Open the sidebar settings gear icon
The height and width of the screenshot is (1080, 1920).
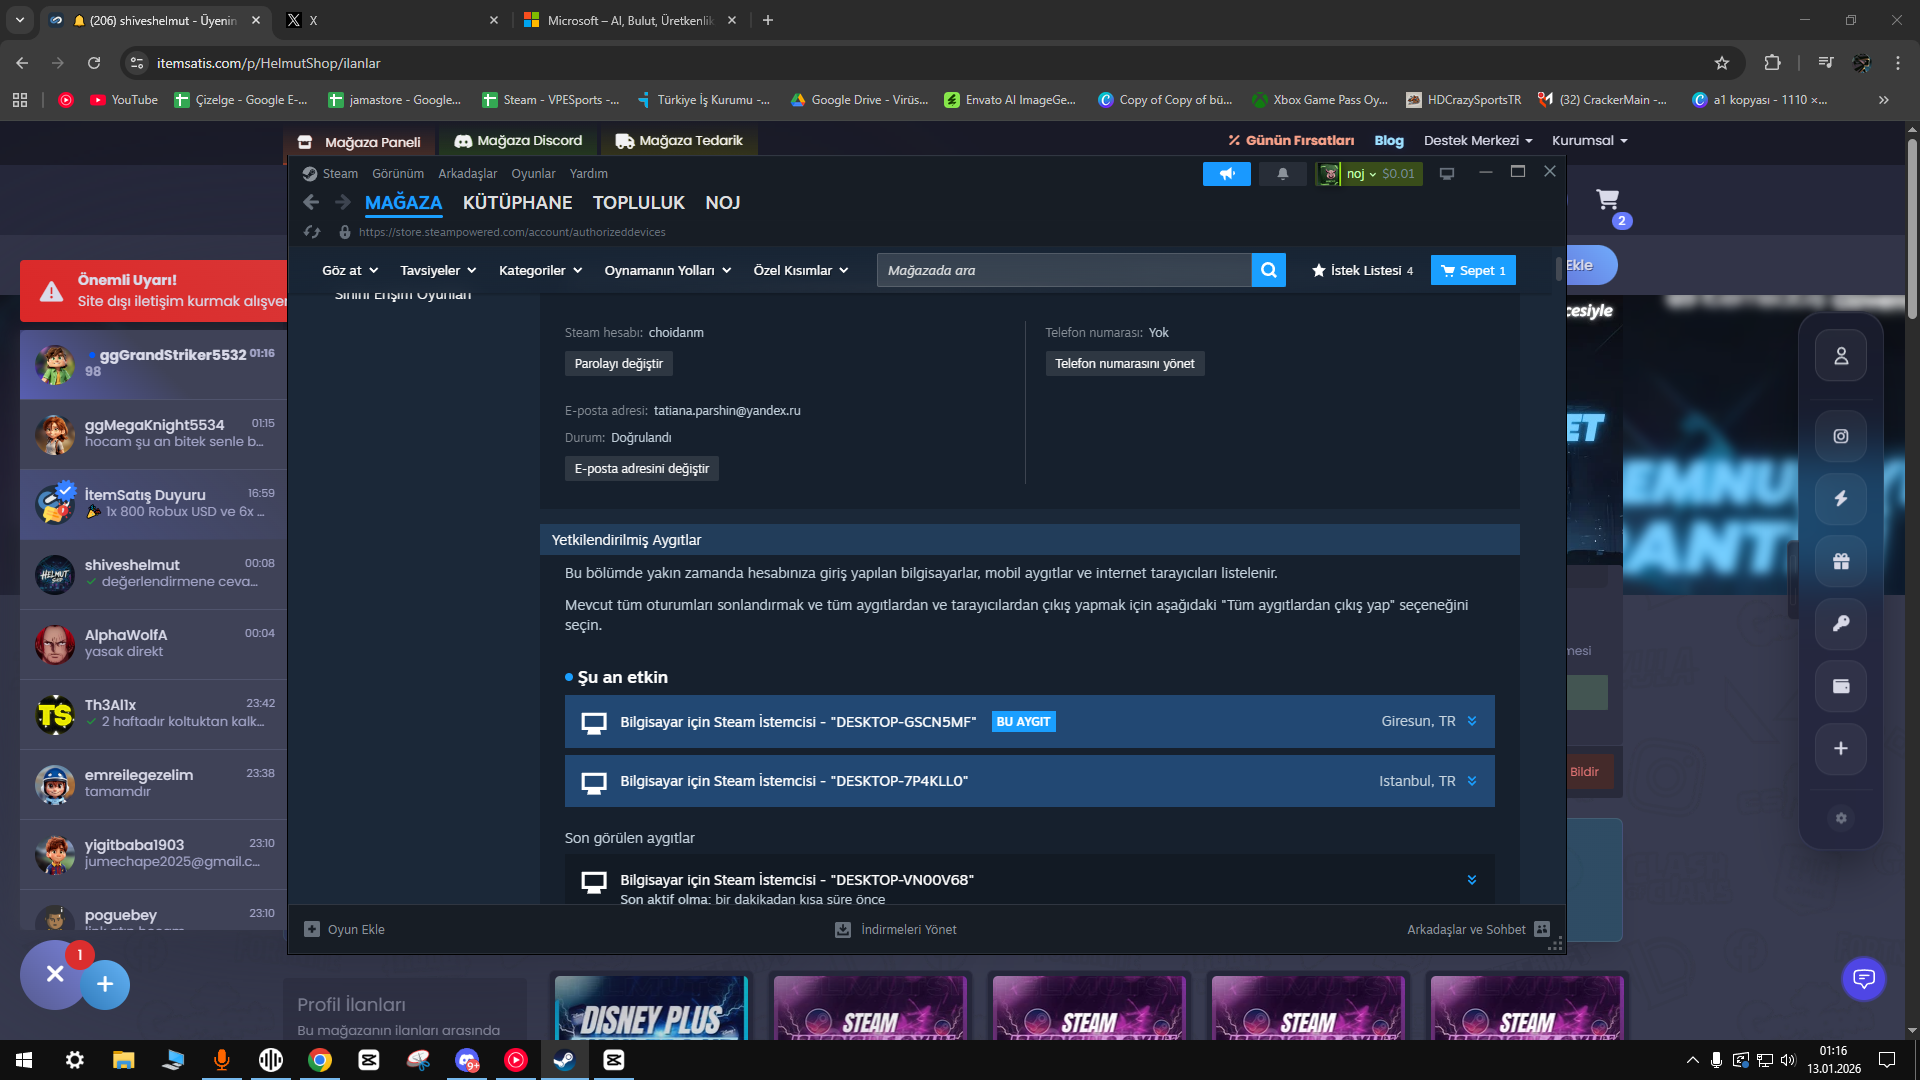click(x=1841, y=818)
